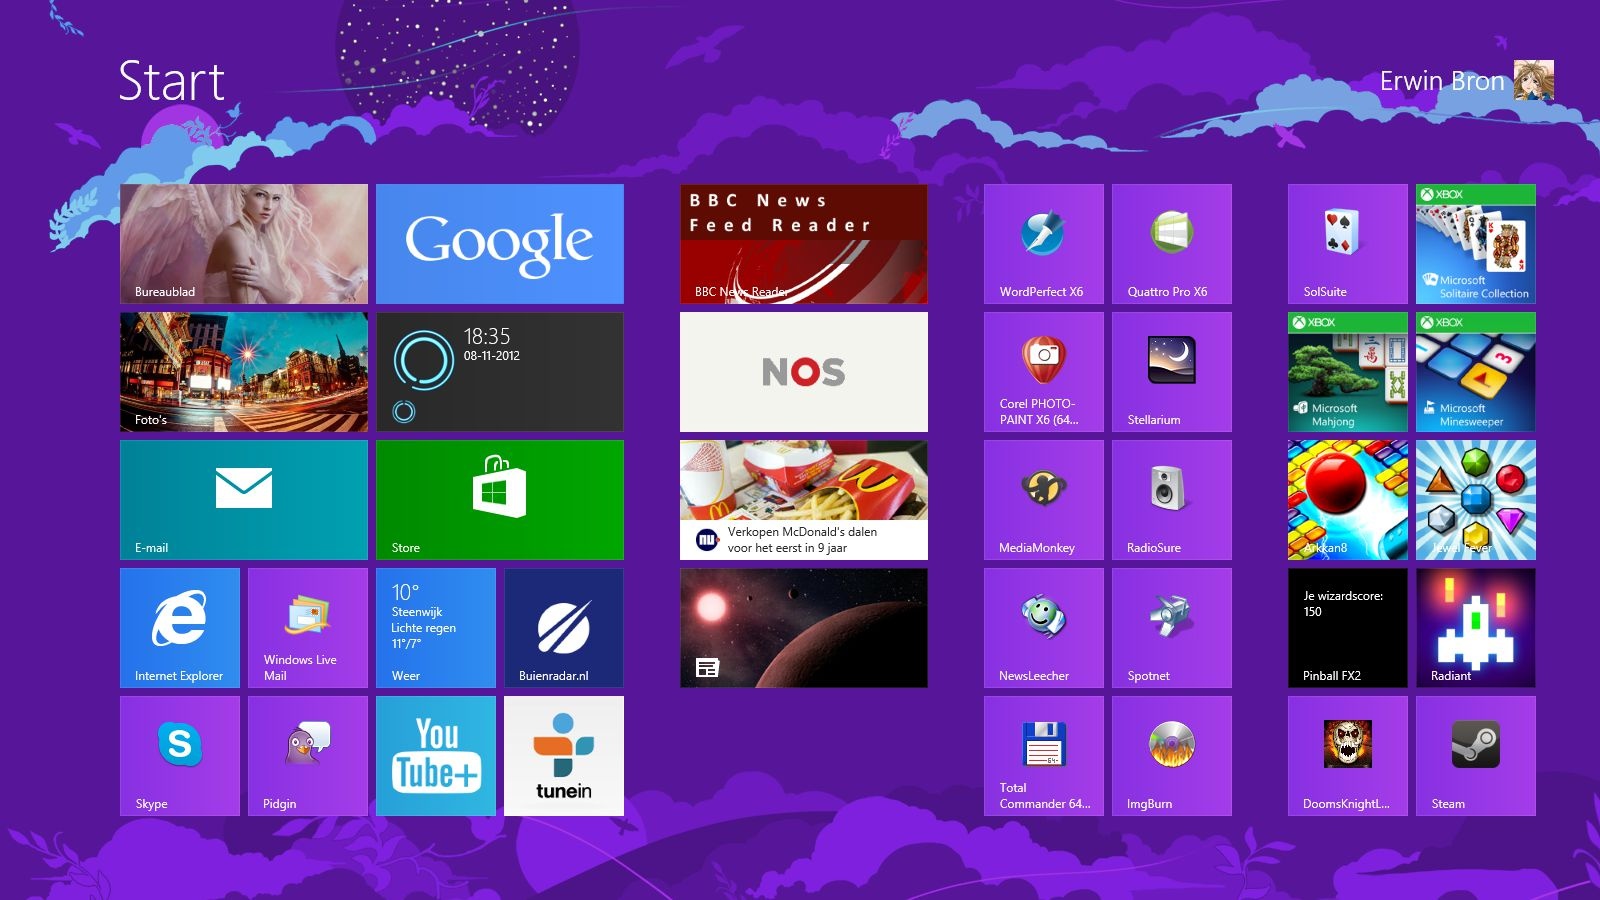Launch Internet Explorer
Viewport: 1600px width, 900px height.
(x=180, y=628)
